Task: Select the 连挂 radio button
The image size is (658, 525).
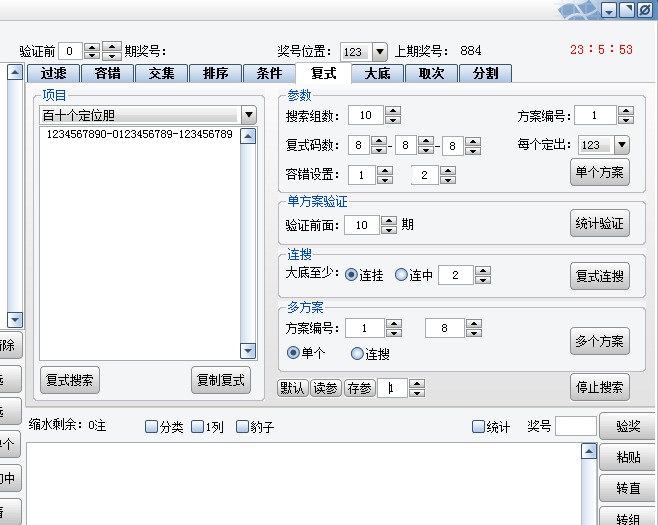Action: click(x=351, y=275)
